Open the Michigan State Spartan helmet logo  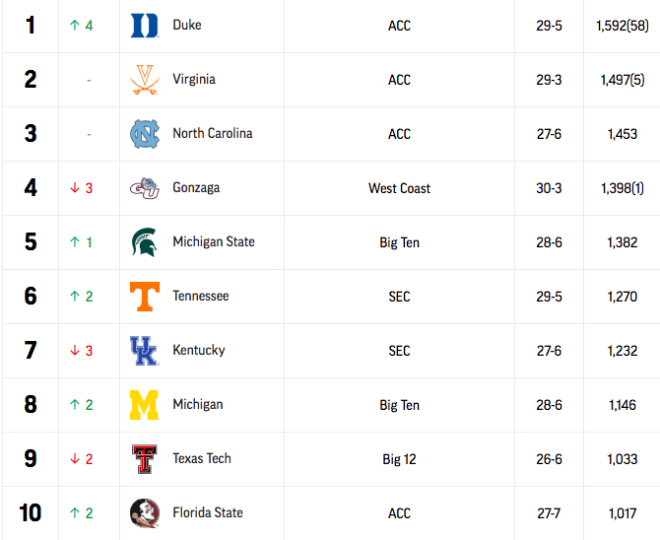coord(144,242)
